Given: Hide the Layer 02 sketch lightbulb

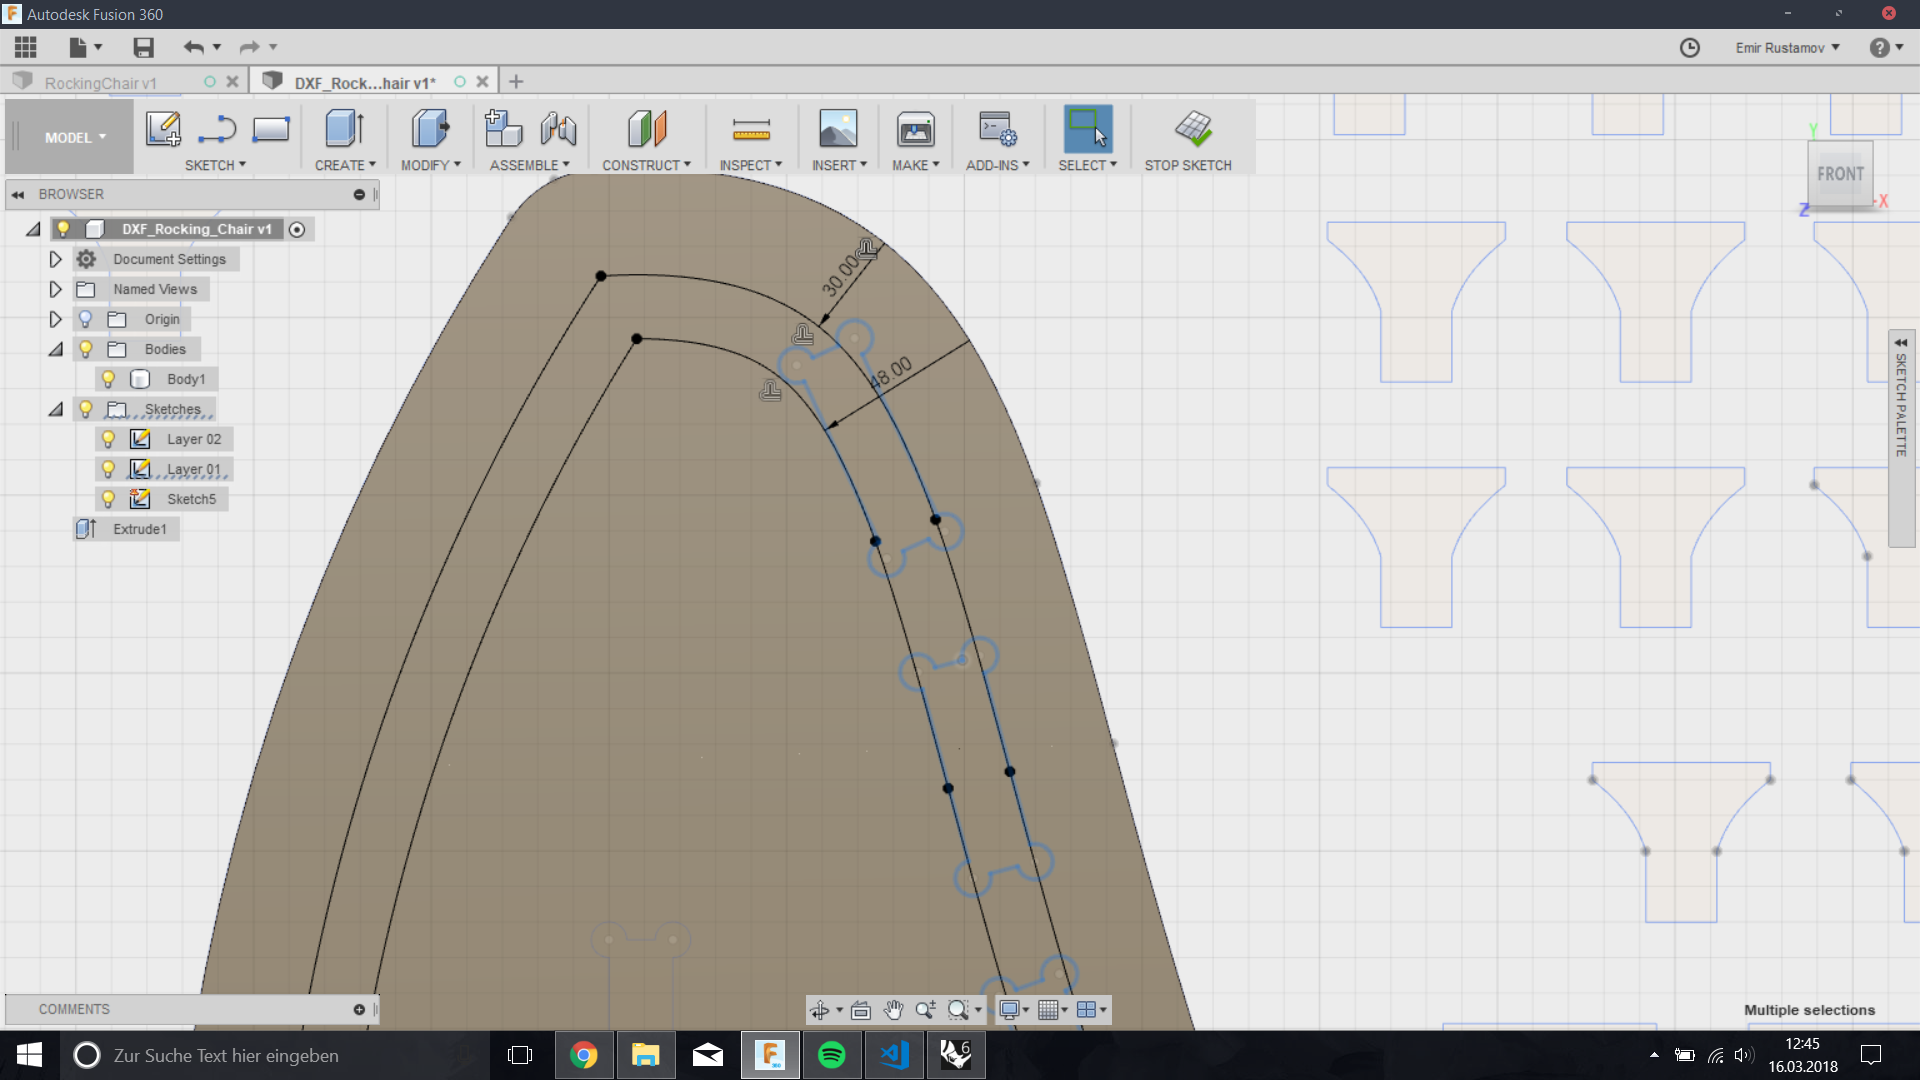Looking at the screenshot, I should pyautogui.click(x=109, y=439).
